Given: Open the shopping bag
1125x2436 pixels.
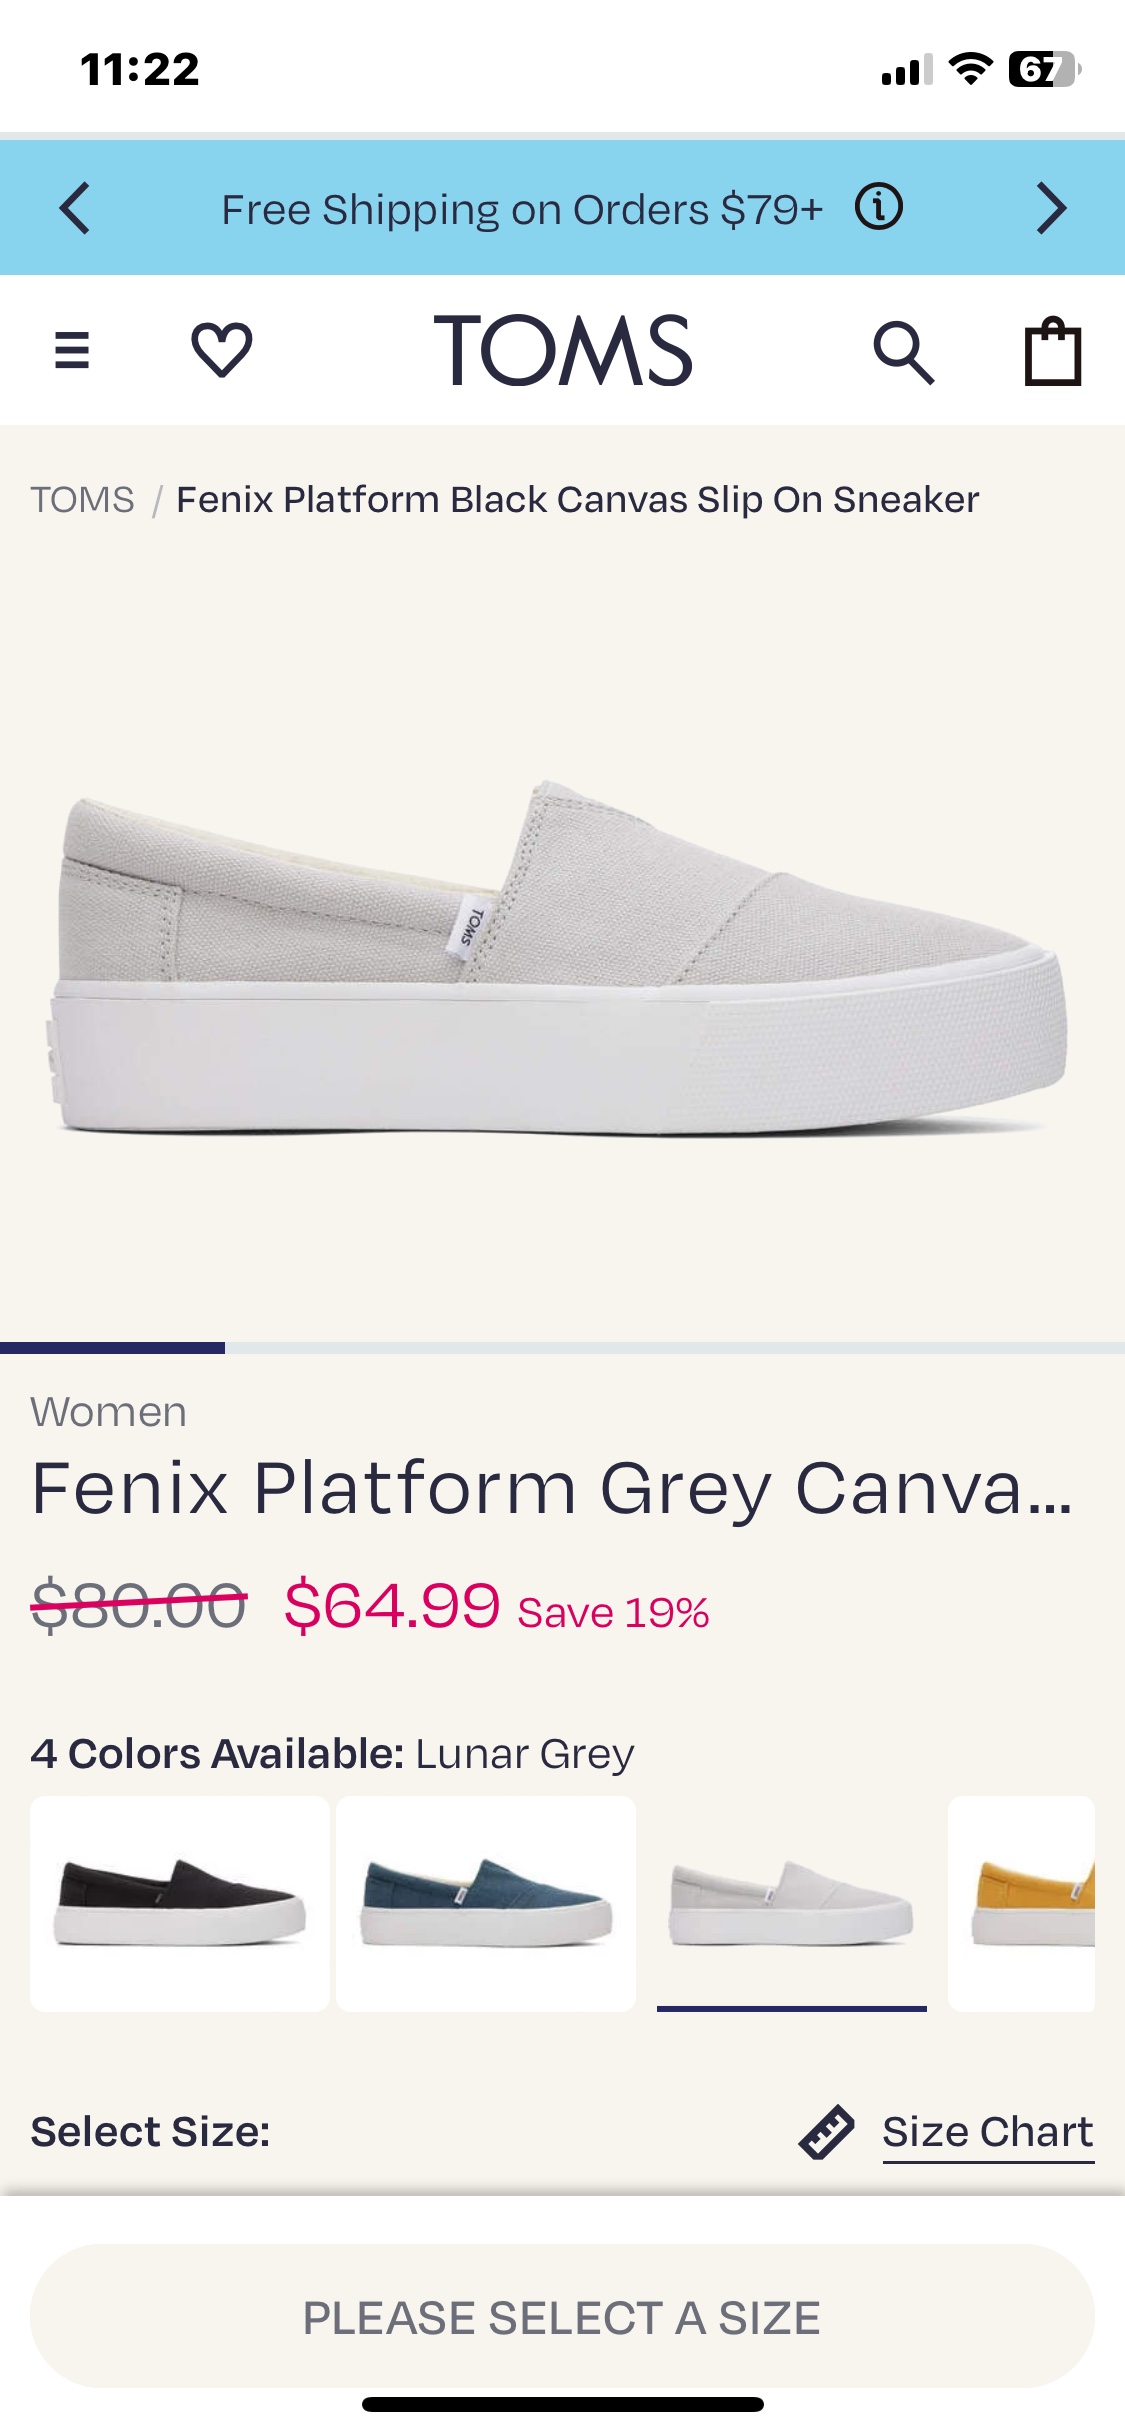Looking at the screenshot, I should [1053, 350].
